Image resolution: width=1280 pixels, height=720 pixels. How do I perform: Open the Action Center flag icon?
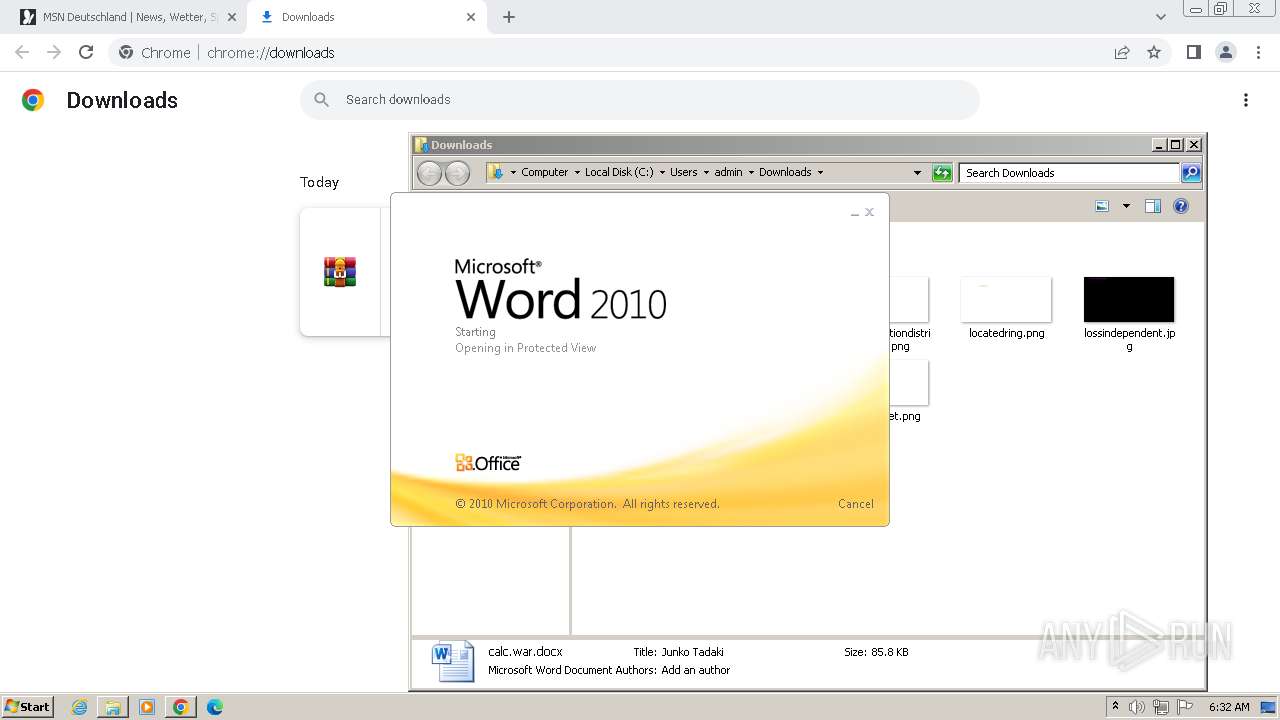pyautogui.click(x=1185, y=707)
